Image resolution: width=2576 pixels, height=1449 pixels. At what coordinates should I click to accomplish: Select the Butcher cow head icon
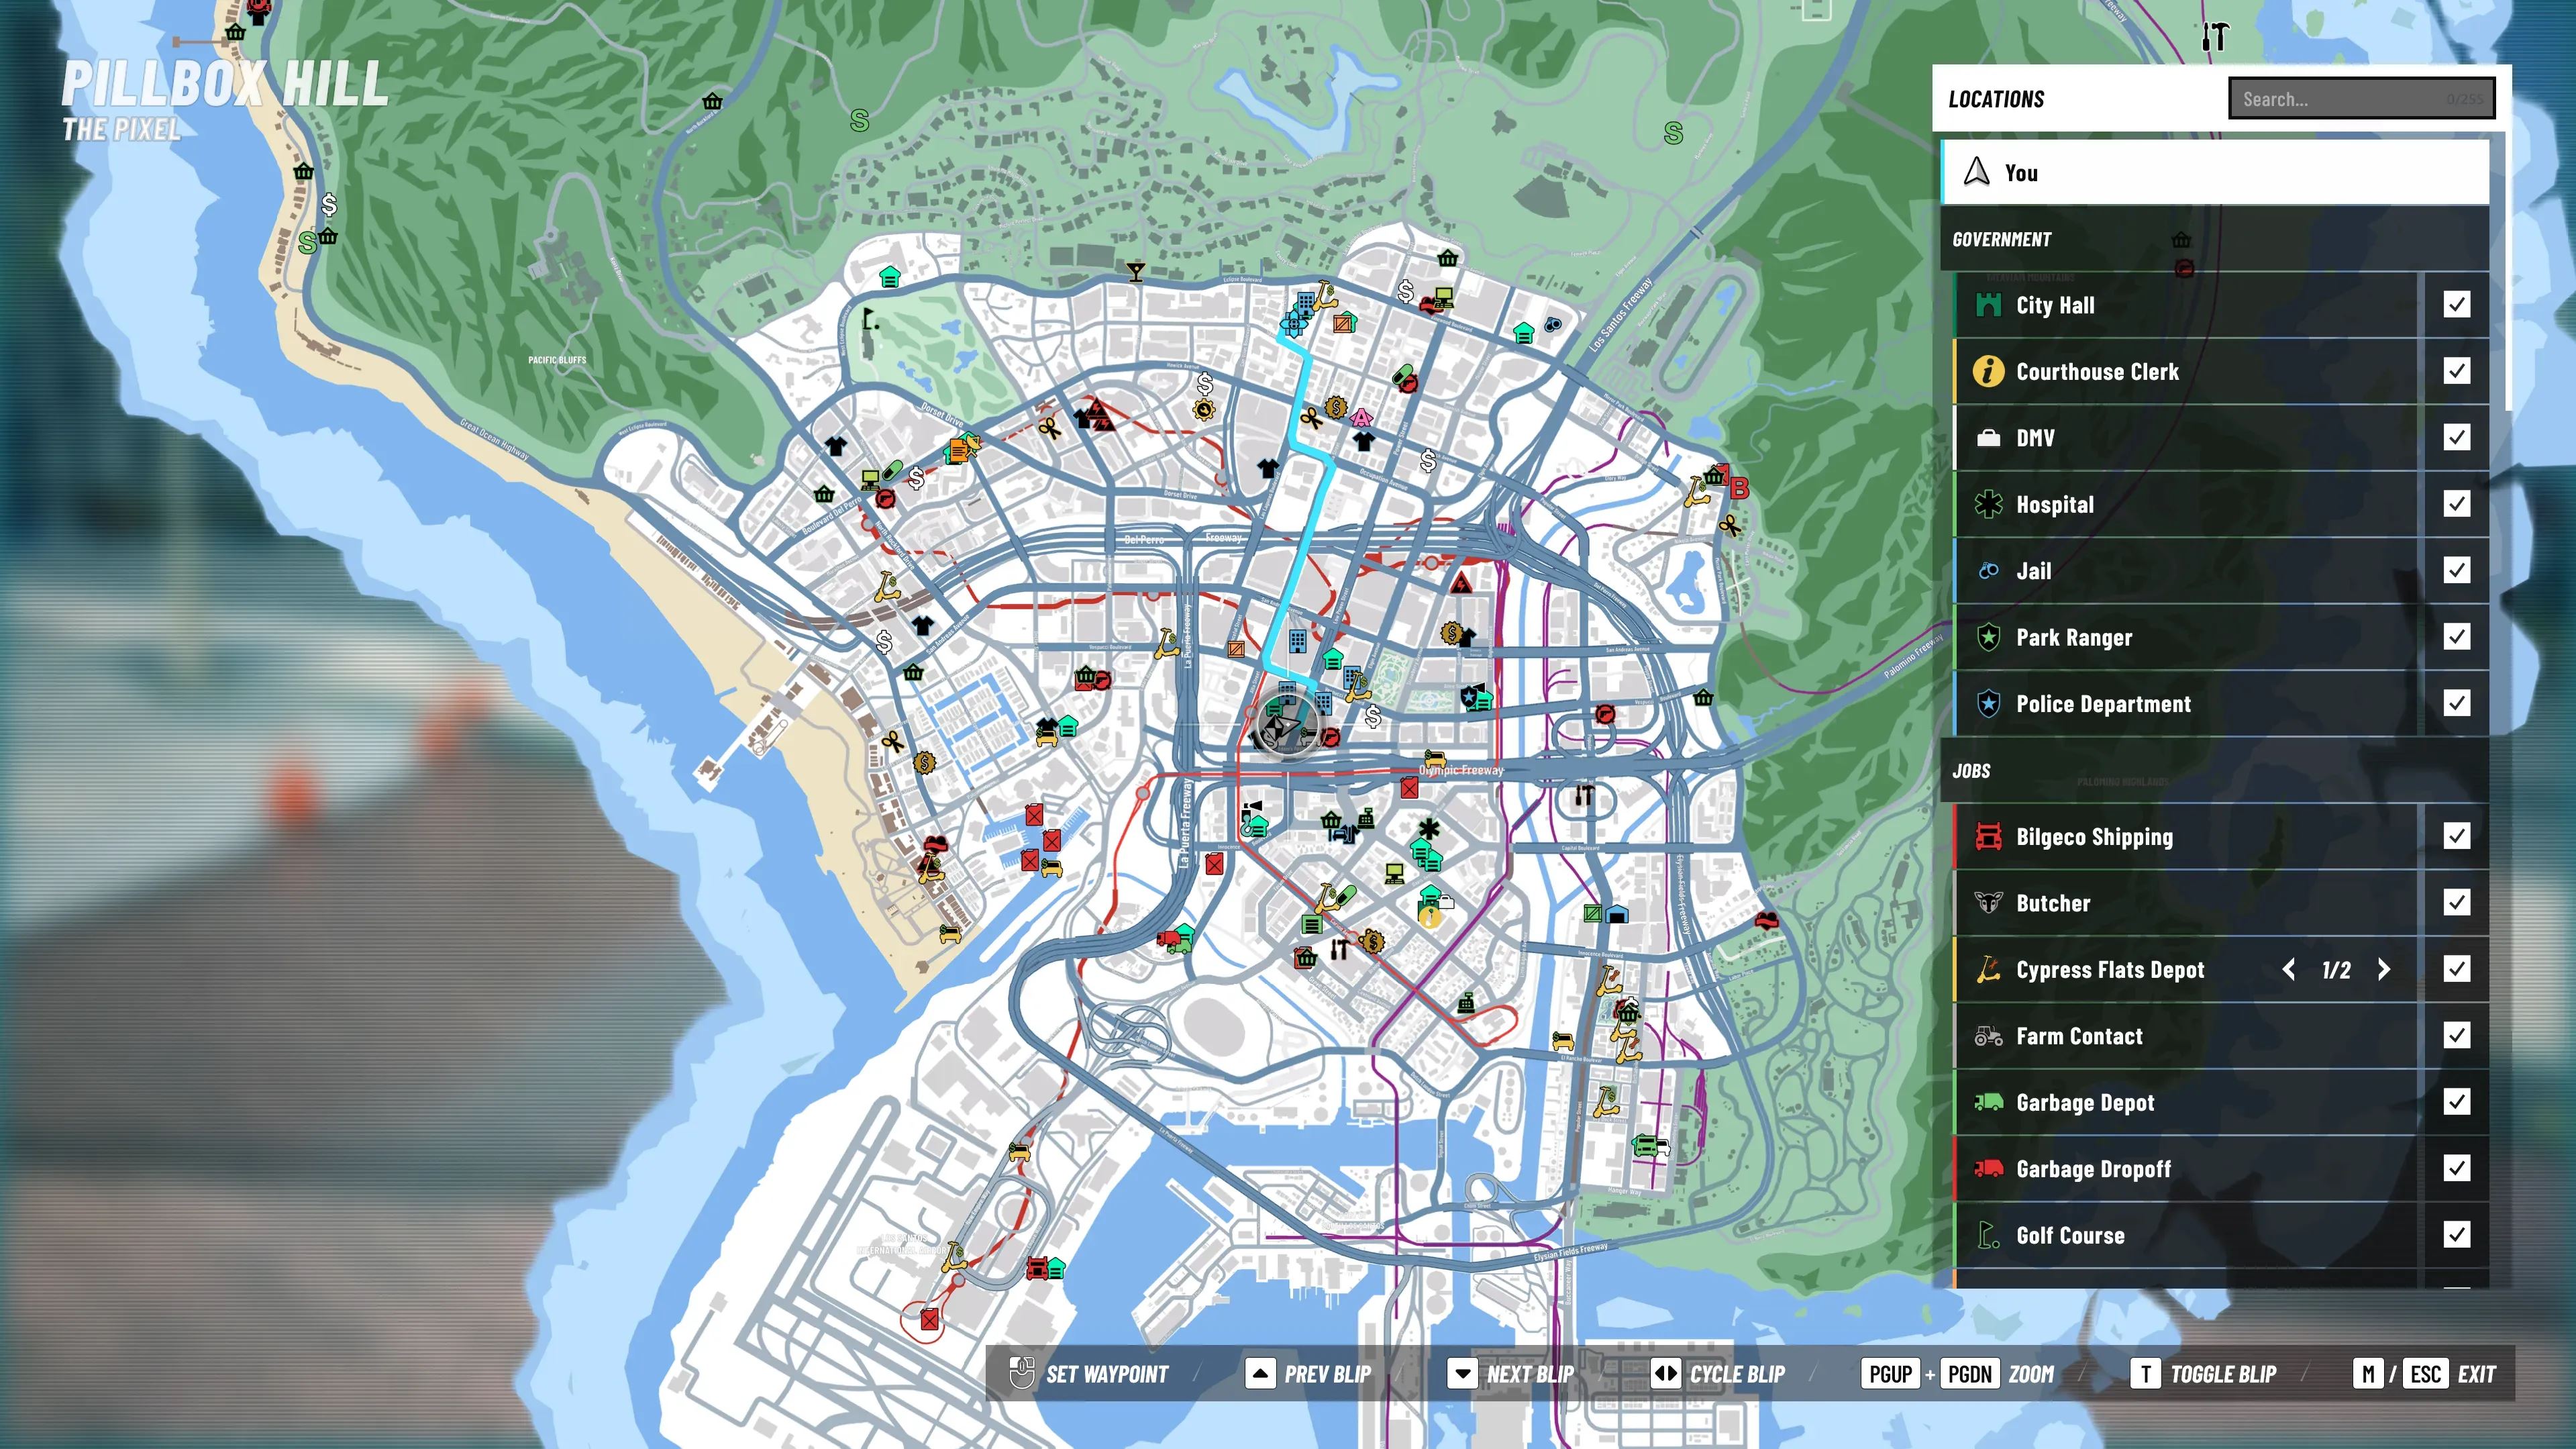[x=1988, y=903]
